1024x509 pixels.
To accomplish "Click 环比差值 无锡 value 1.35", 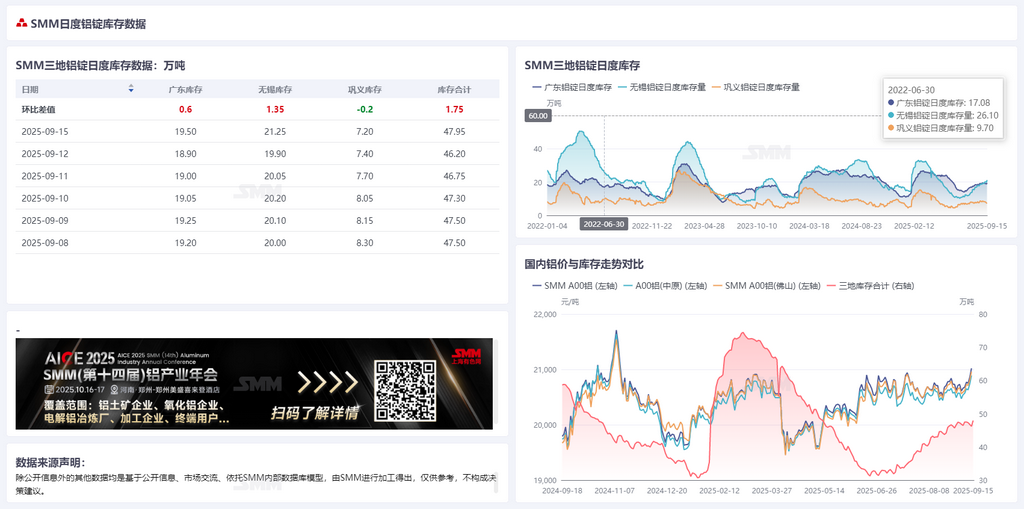I will tap(275, 109).
